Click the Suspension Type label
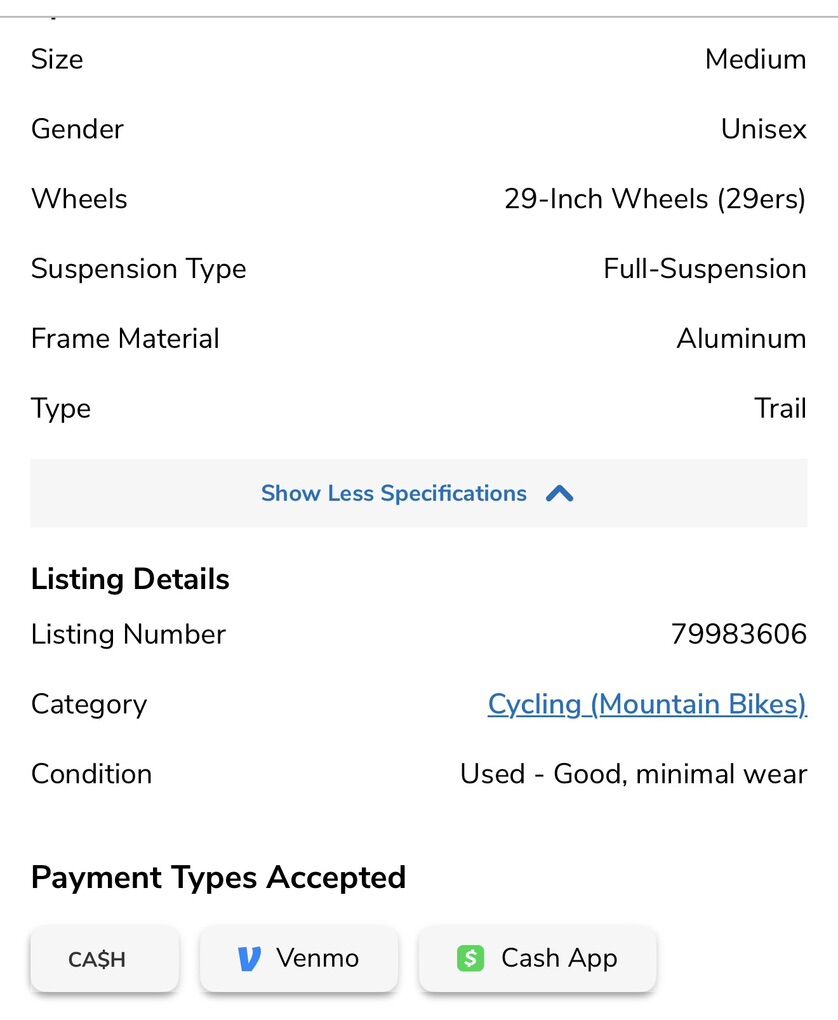Image resolution: width=838 pixels, height=1020 pixels. 138,269
